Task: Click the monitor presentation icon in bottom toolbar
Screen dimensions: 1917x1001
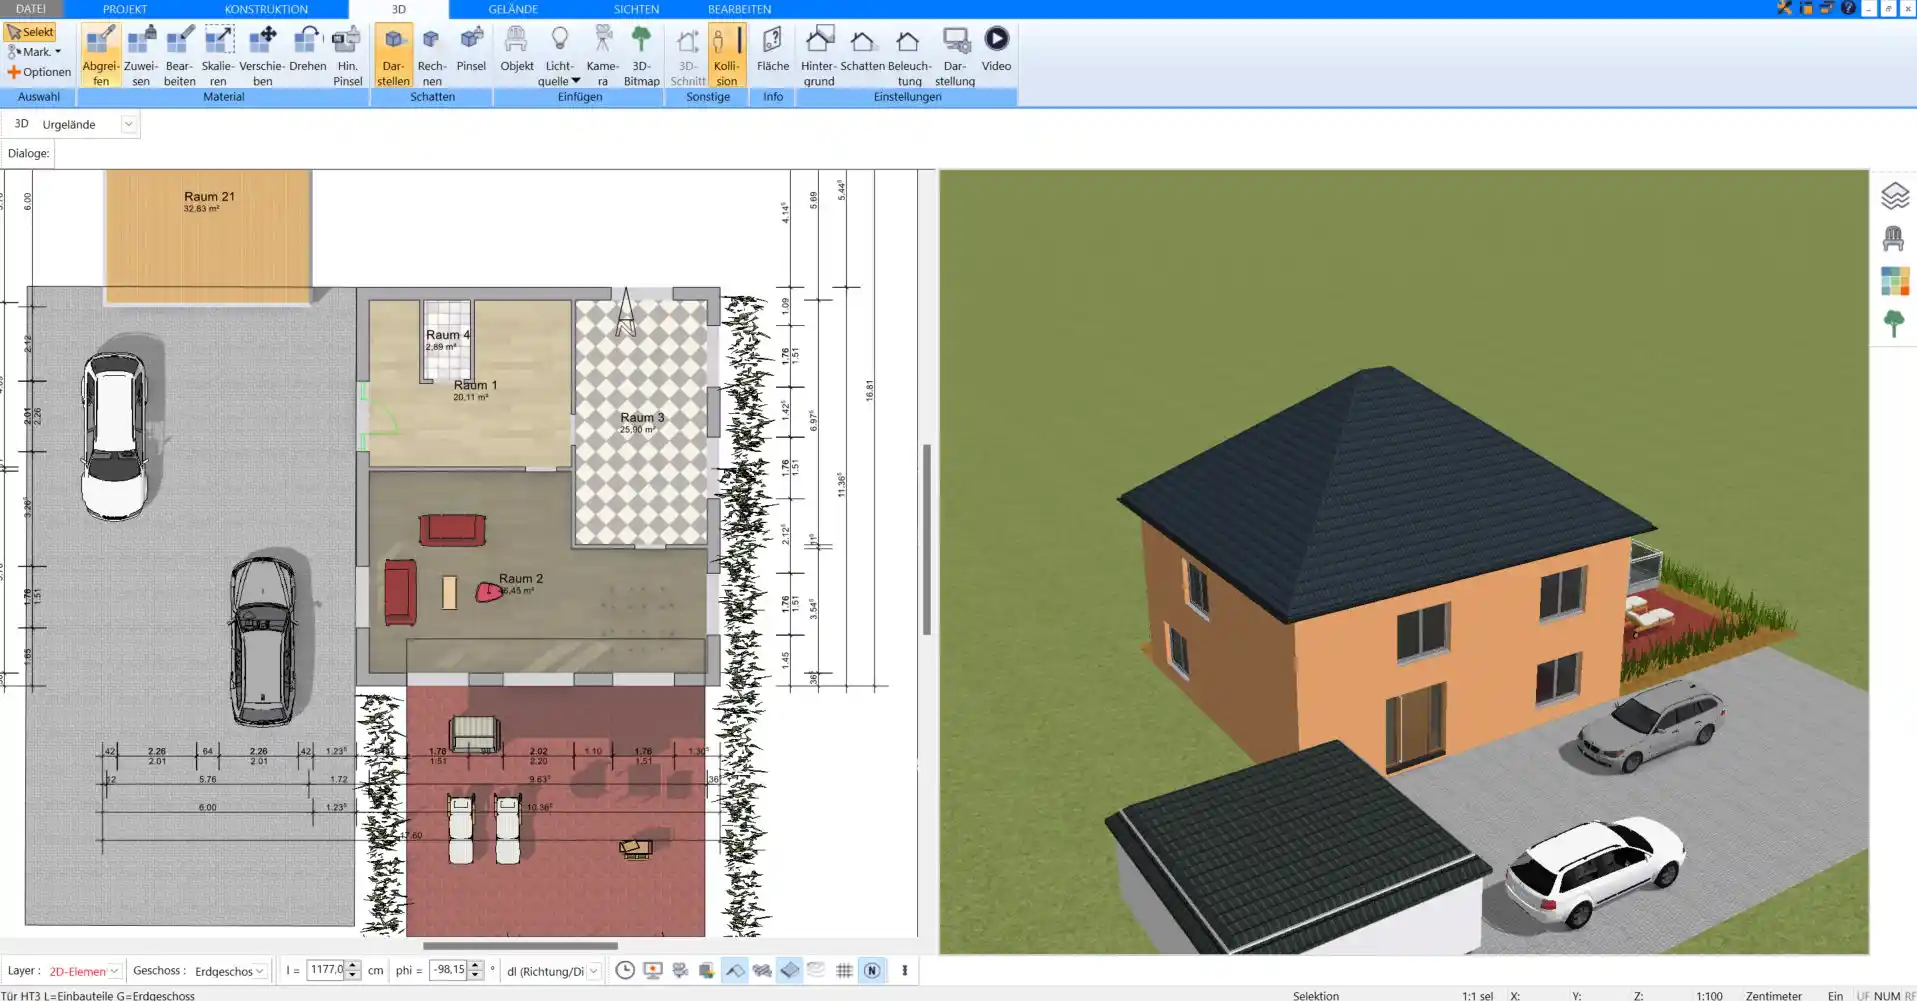Action: (653, 970)
